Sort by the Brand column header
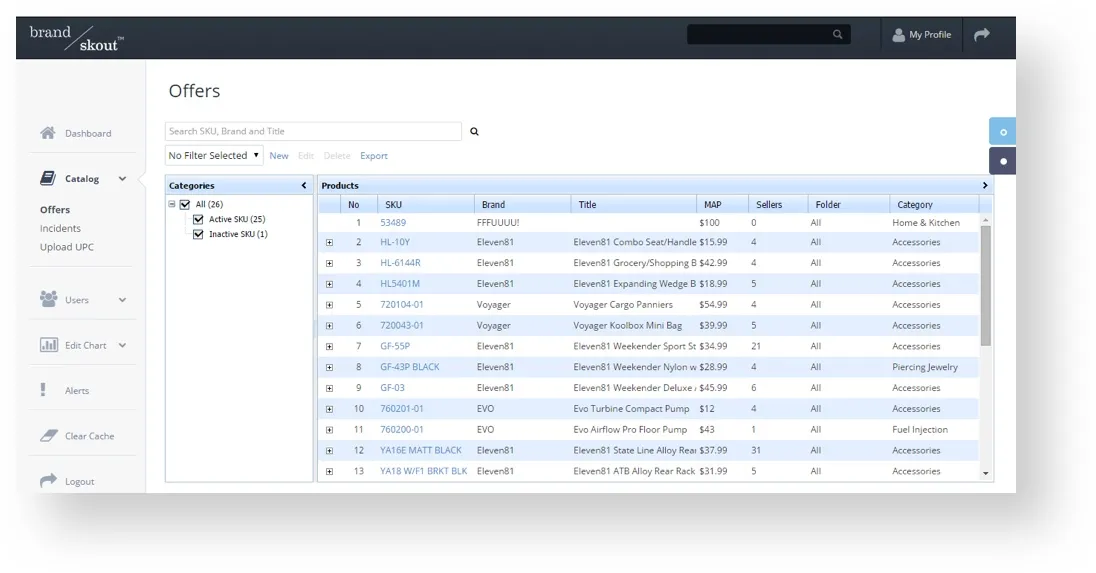 click(523, 205)
